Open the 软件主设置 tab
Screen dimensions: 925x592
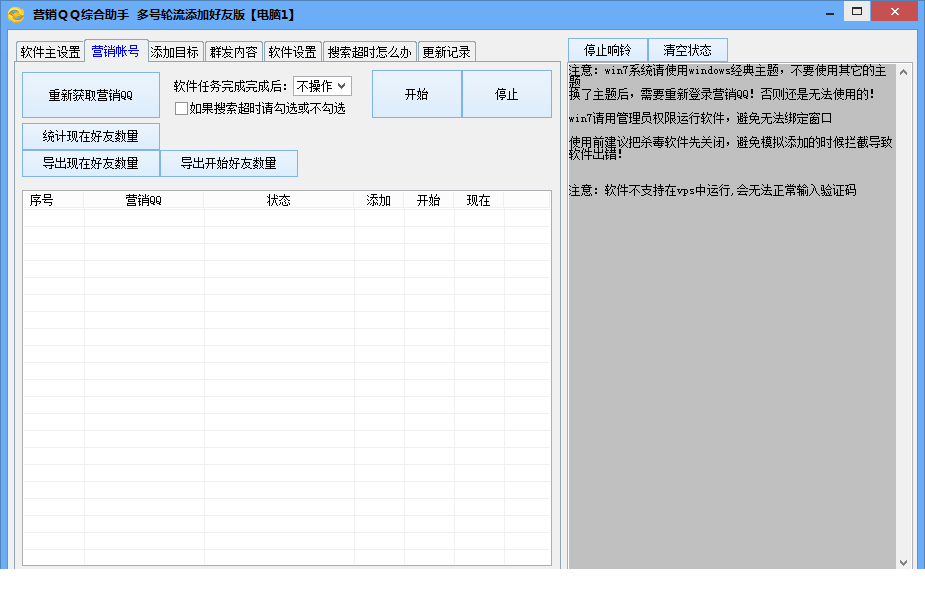pyautogui.click(x=50, y=52)
